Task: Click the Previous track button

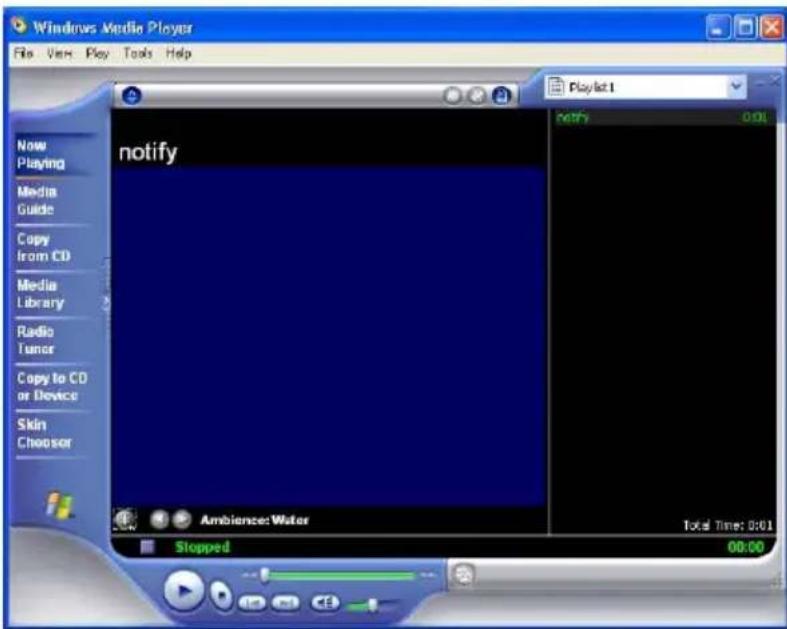Action: [252, 602]
